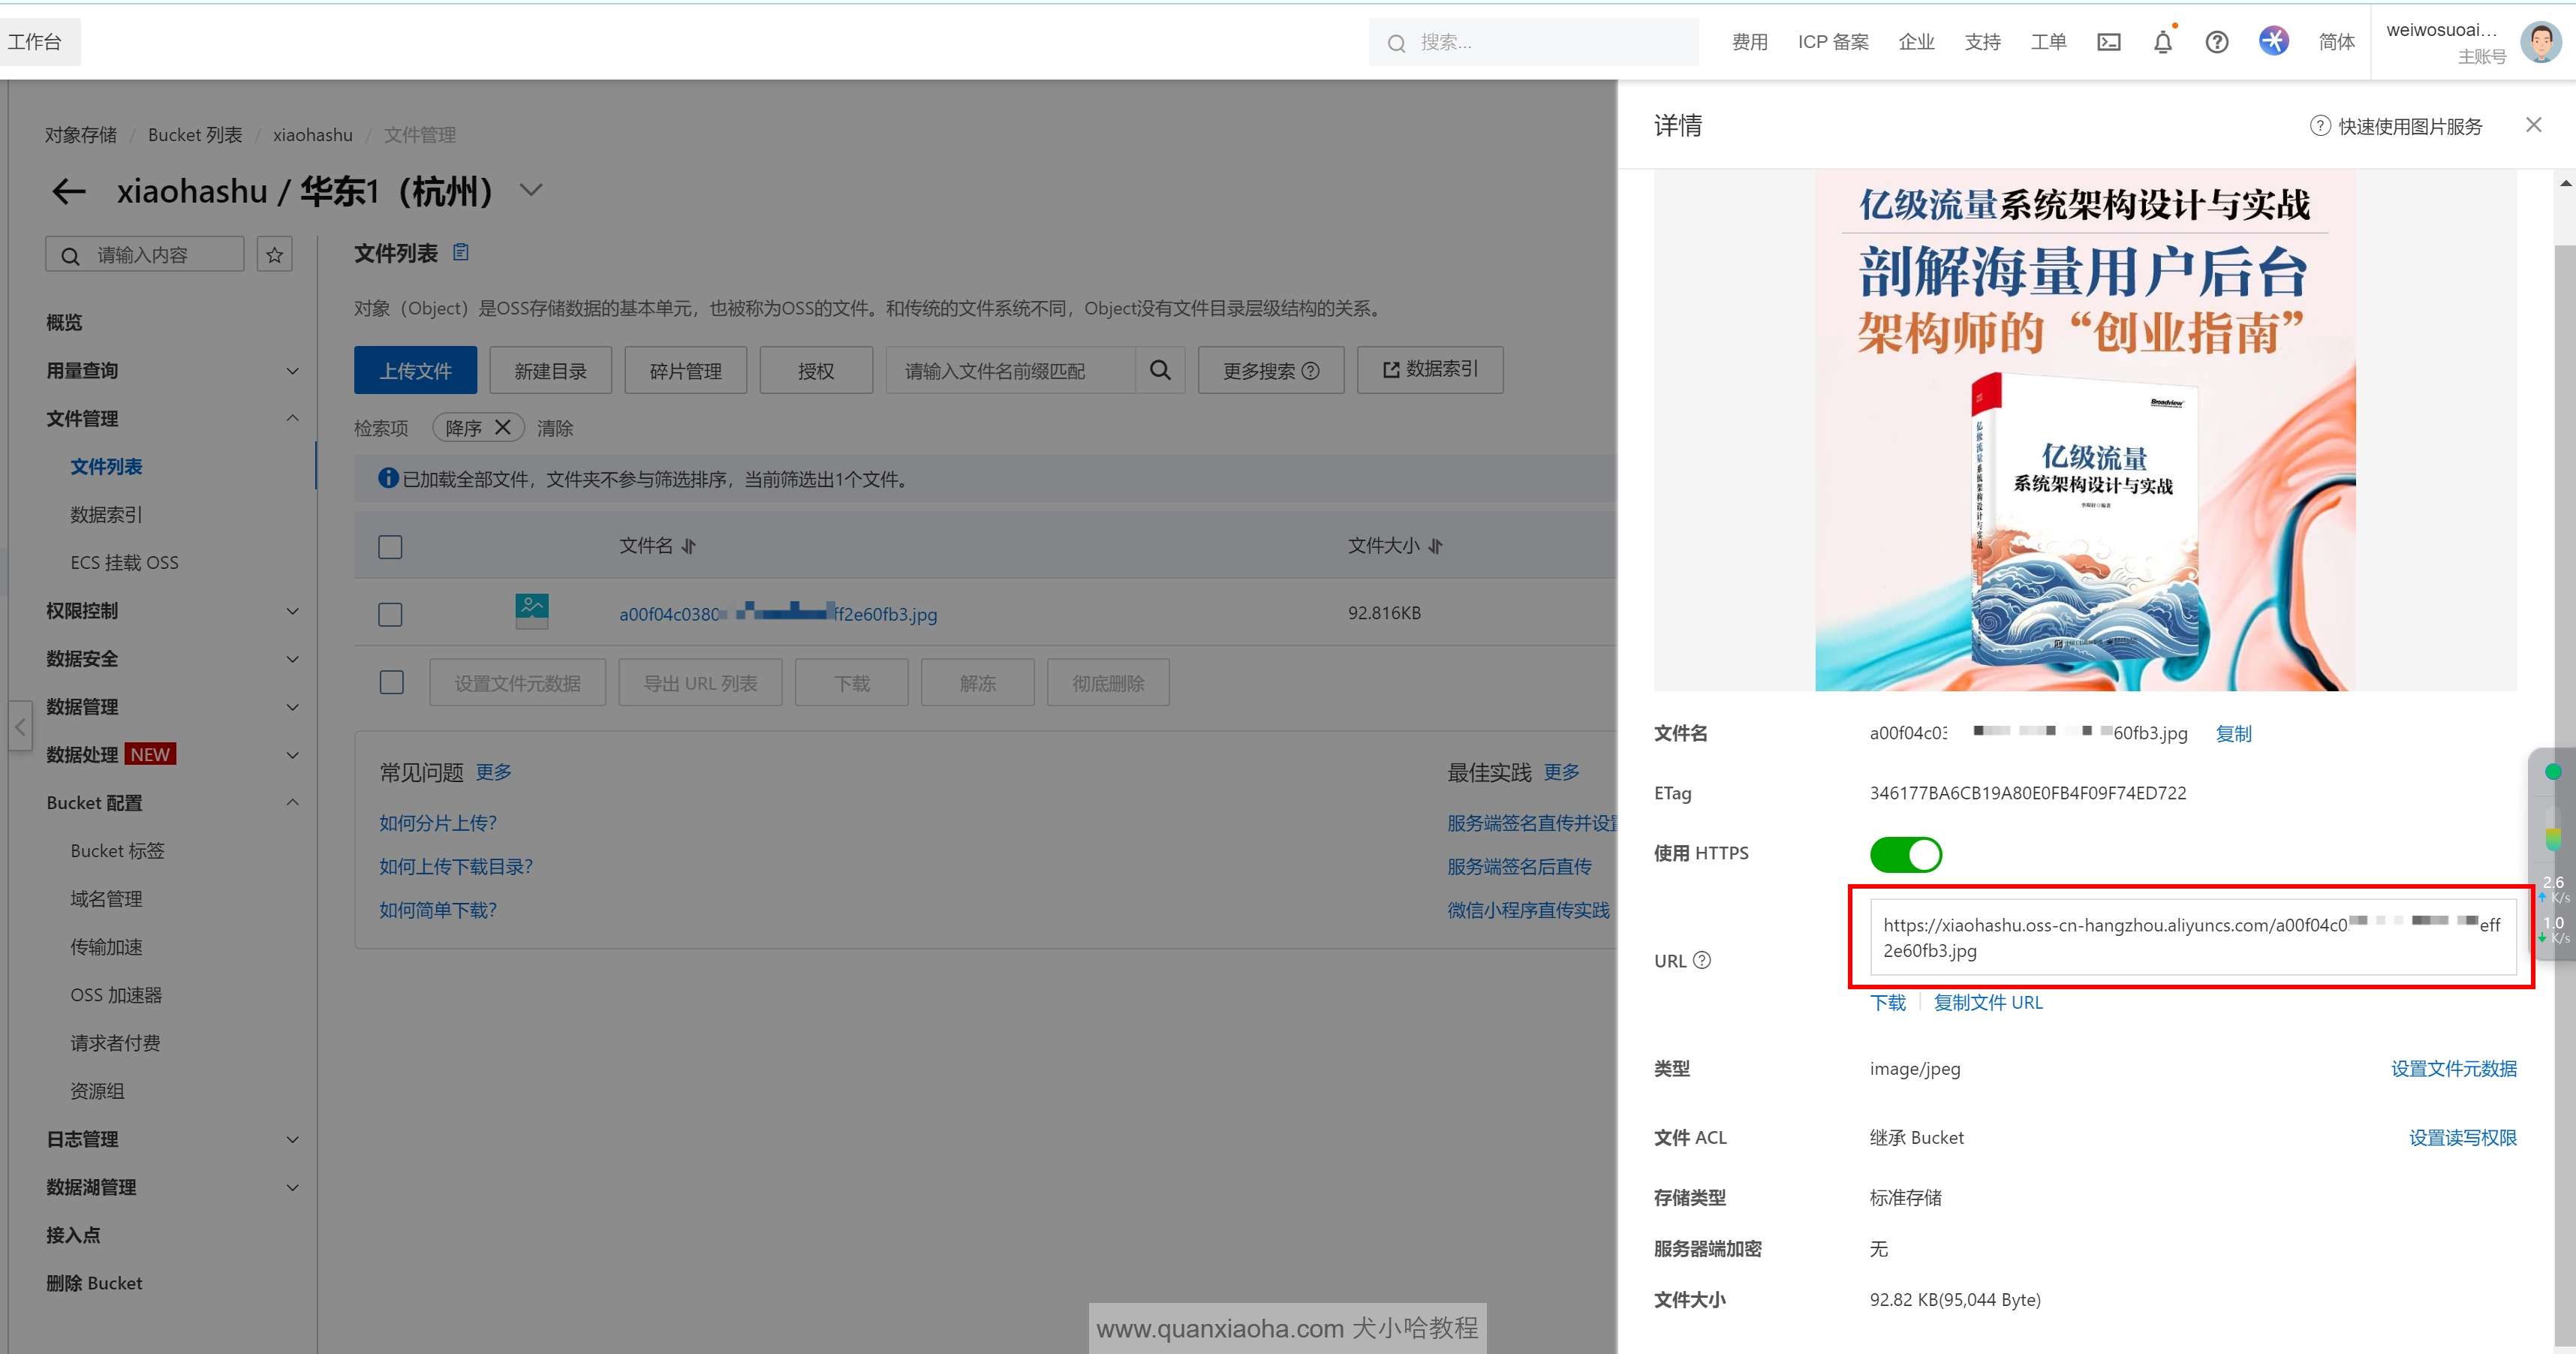Open the Cloud Shell terminal icon
Viewport: 2576px width, 1354px height.
[x=2108, y=42]
